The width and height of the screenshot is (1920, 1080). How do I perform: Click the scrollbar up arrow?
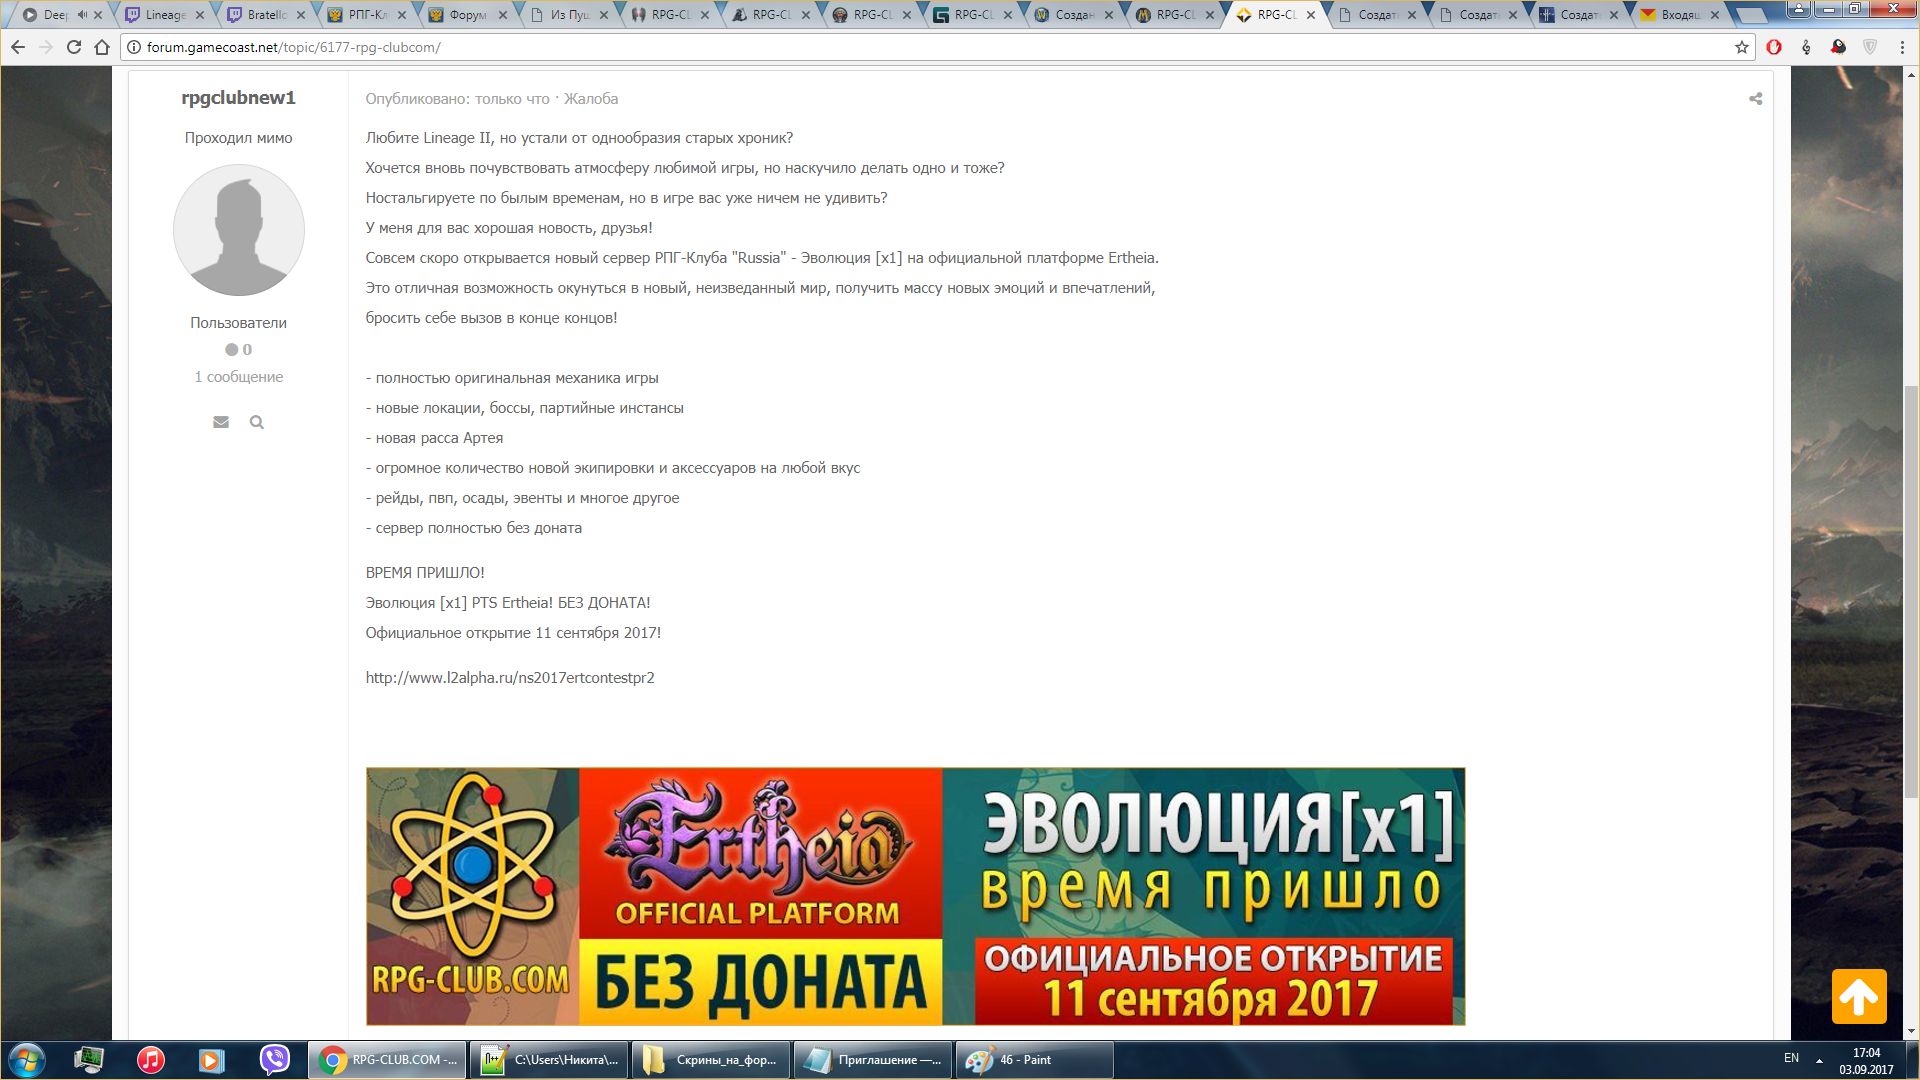(x=1911, y=75)
